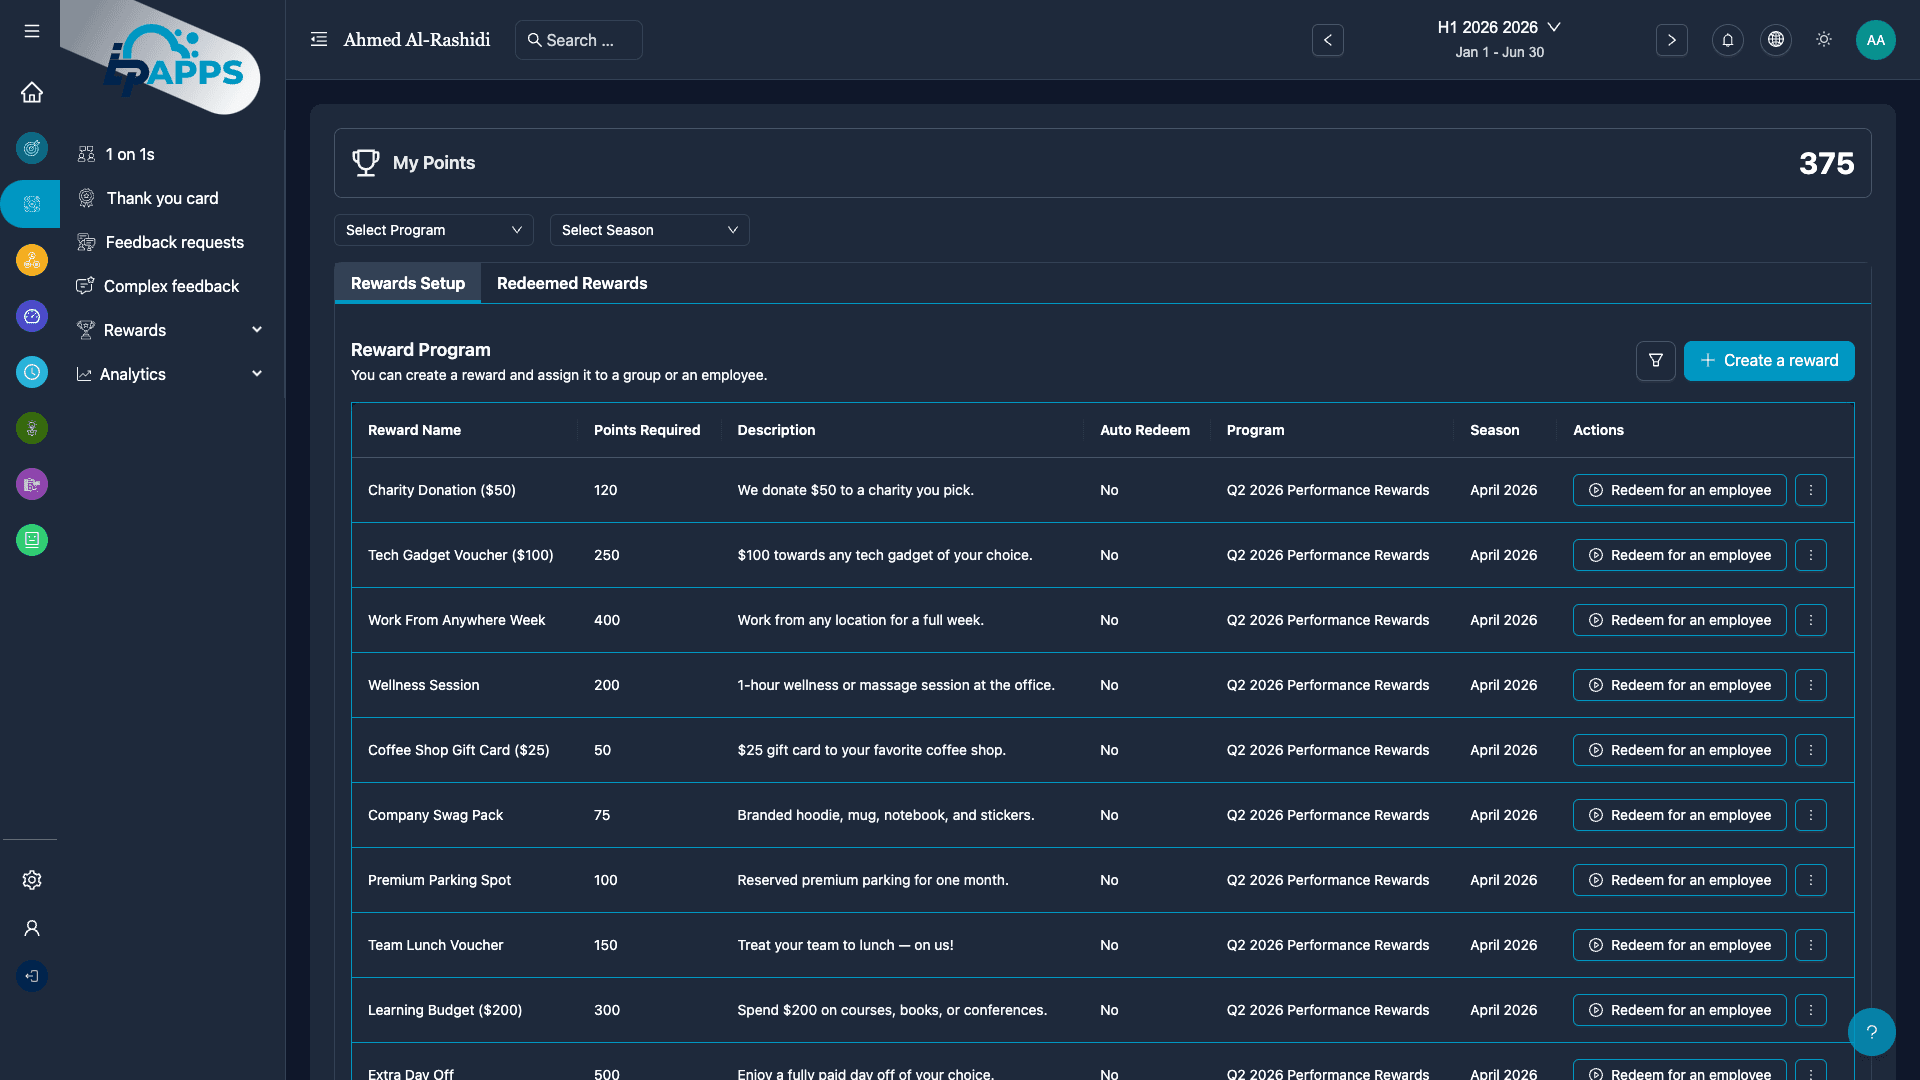Click the 375 My Points total
Screen dimensions: 1920x1080
[x=1826, y=163]
